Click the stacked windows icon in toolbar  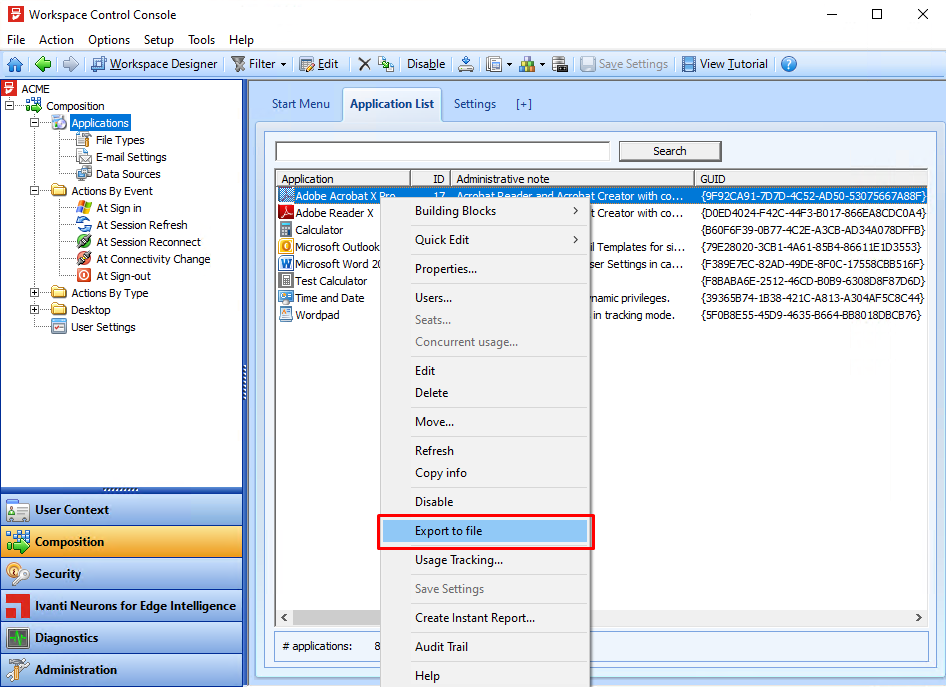[494, 64]
